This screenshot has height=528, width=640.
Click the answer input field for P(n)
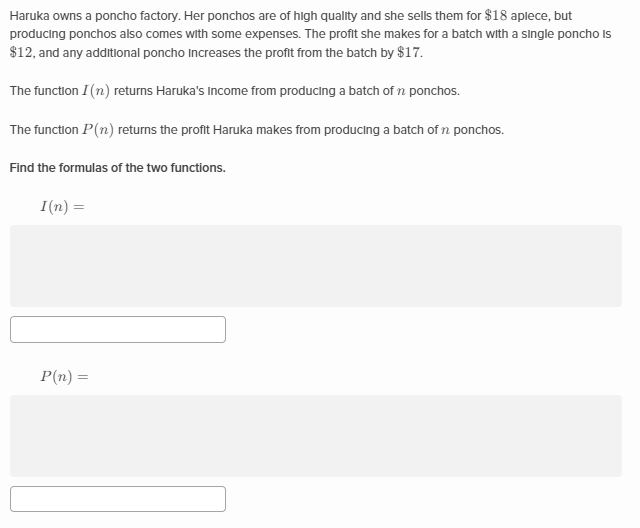click(x=118, y=499)
